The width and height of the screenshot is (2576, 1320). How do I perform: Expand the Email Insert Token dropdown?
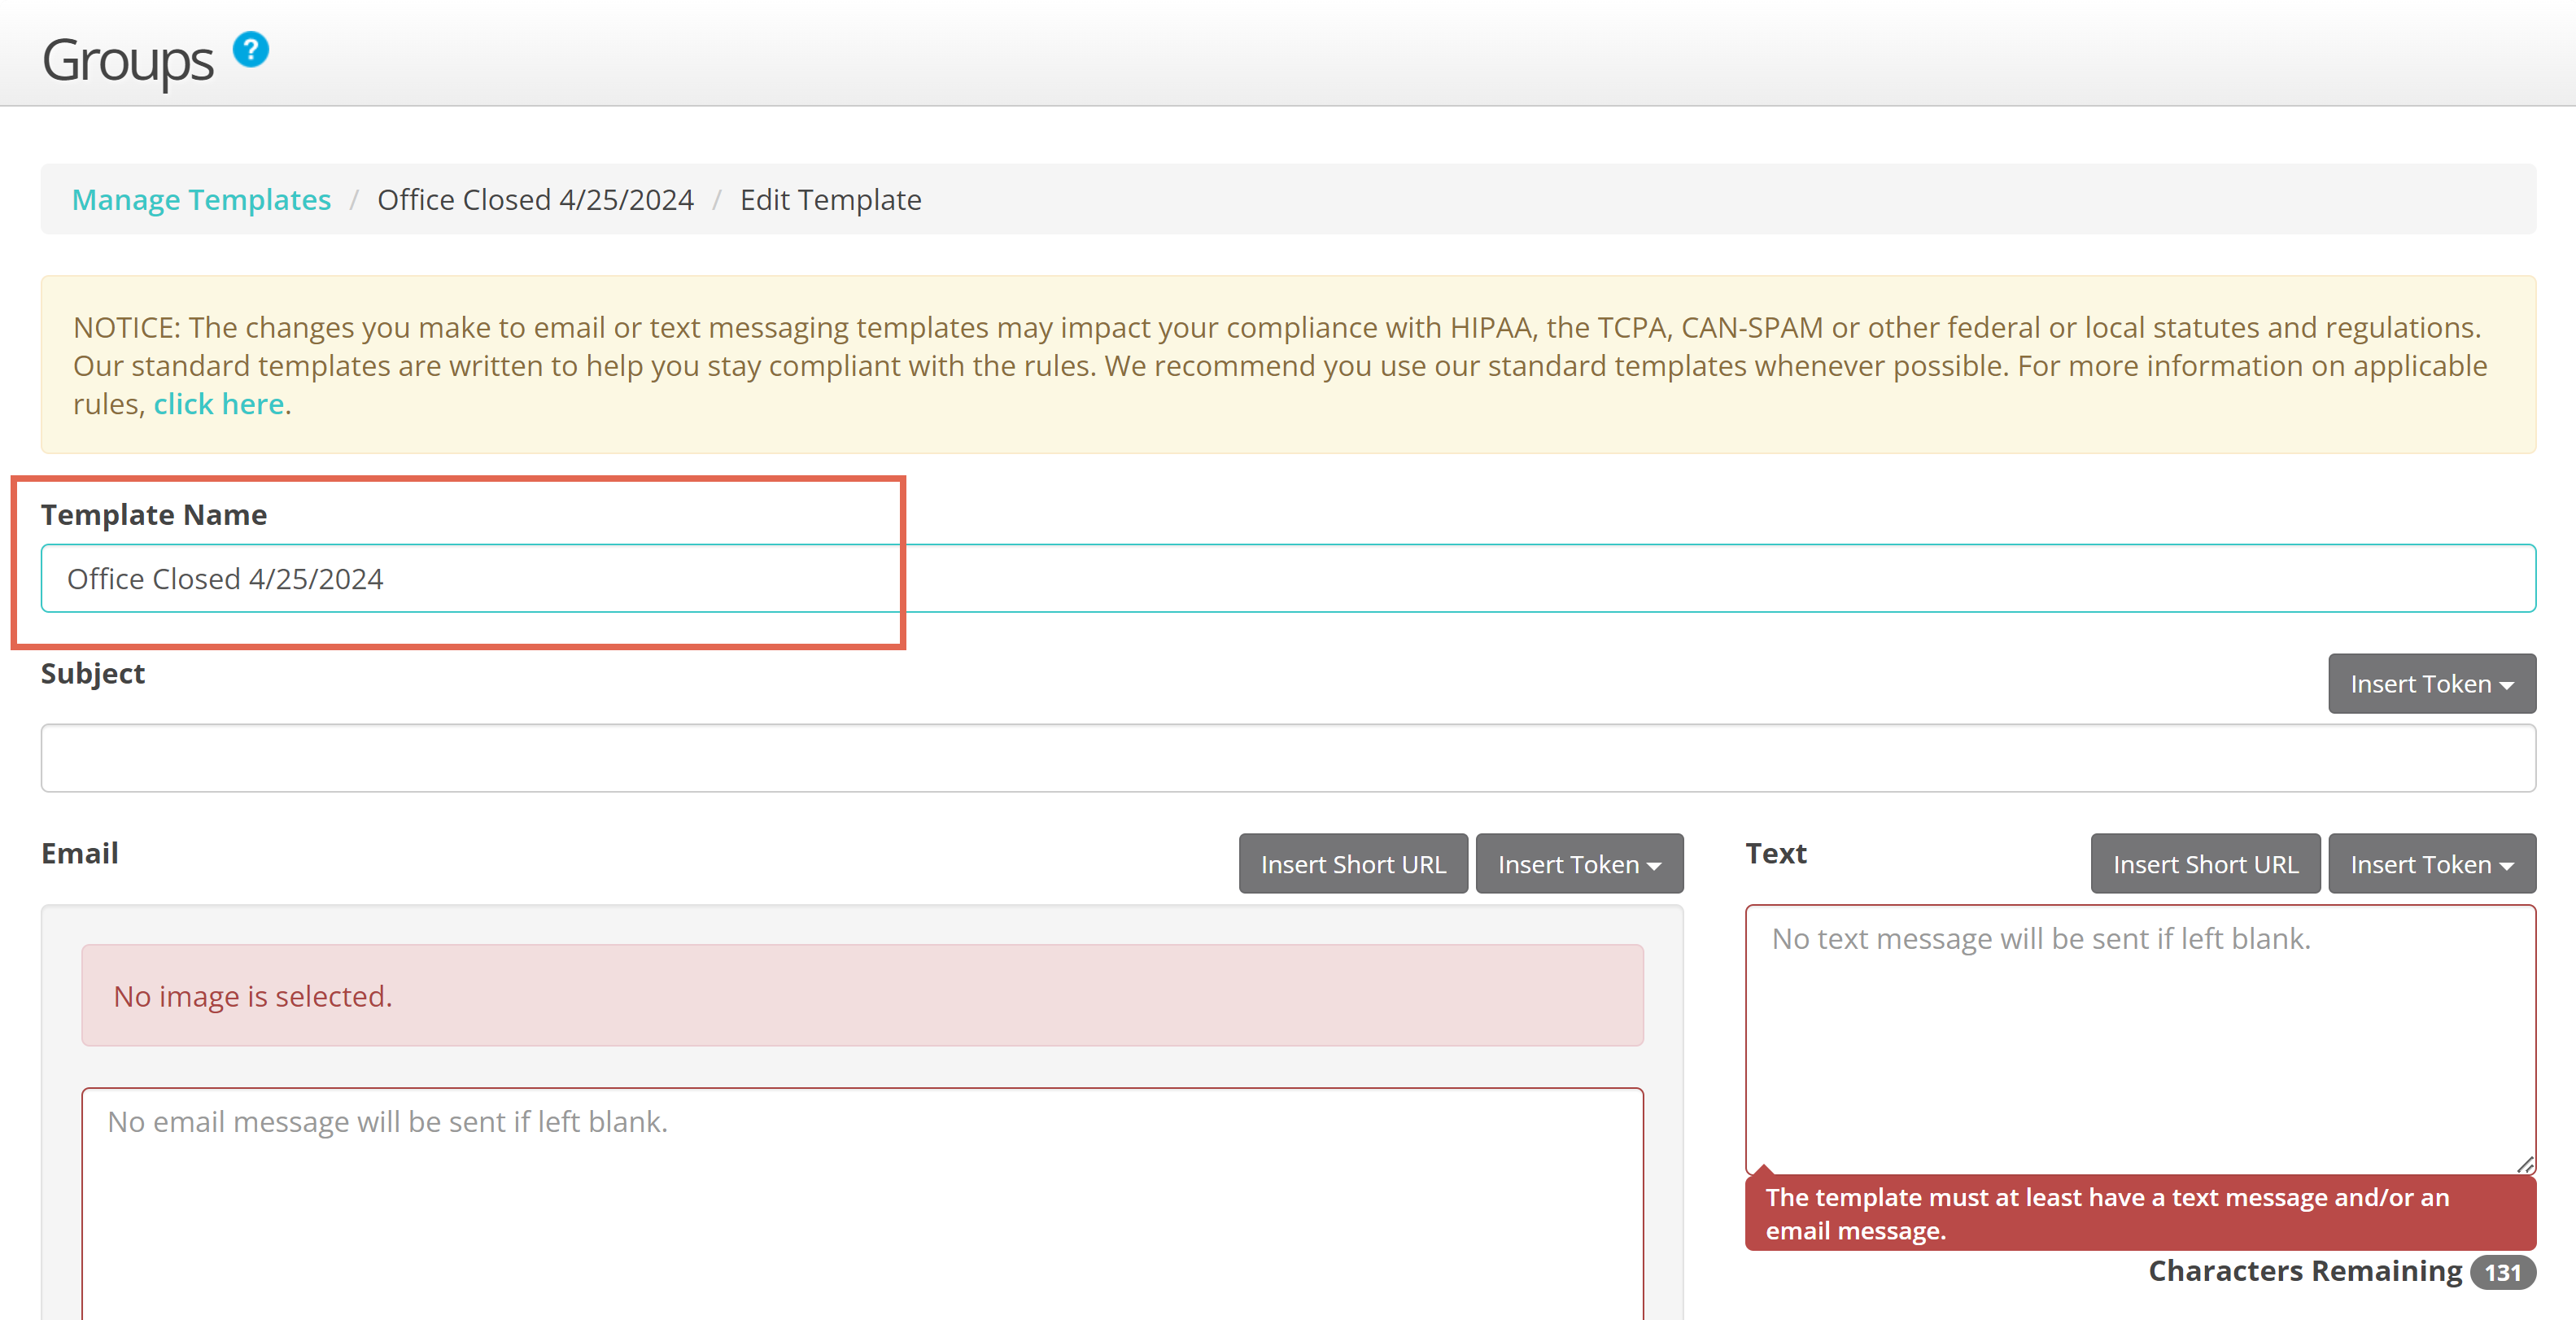1579,864
